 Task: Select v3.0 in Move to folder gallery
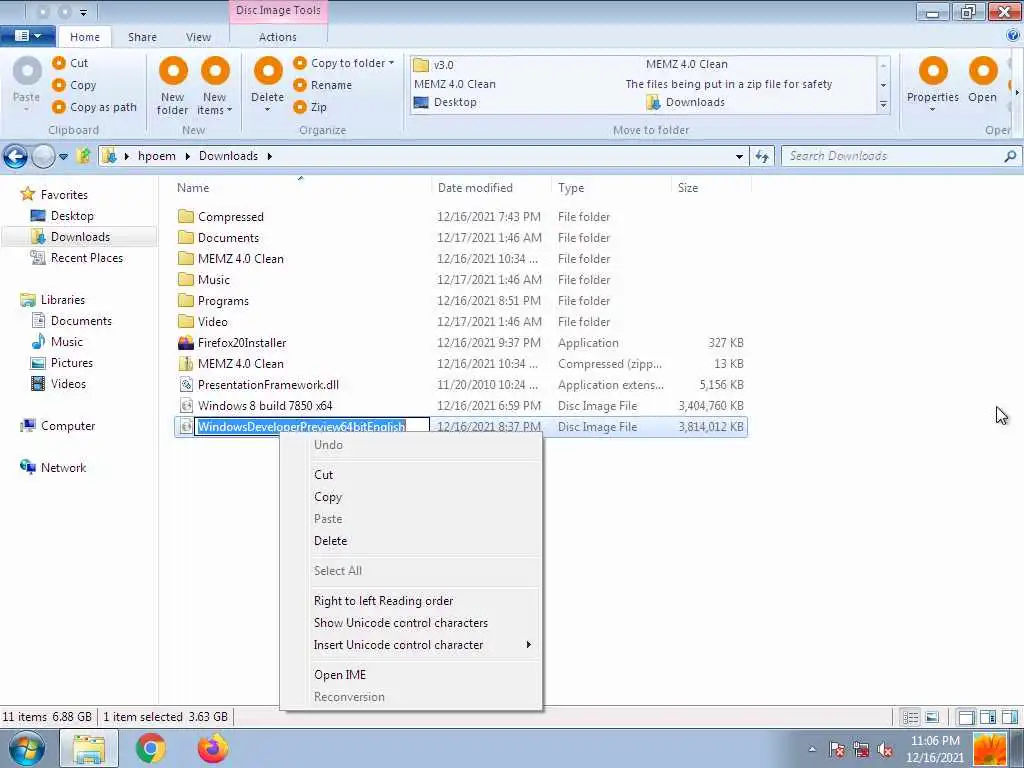pos(434,65)
